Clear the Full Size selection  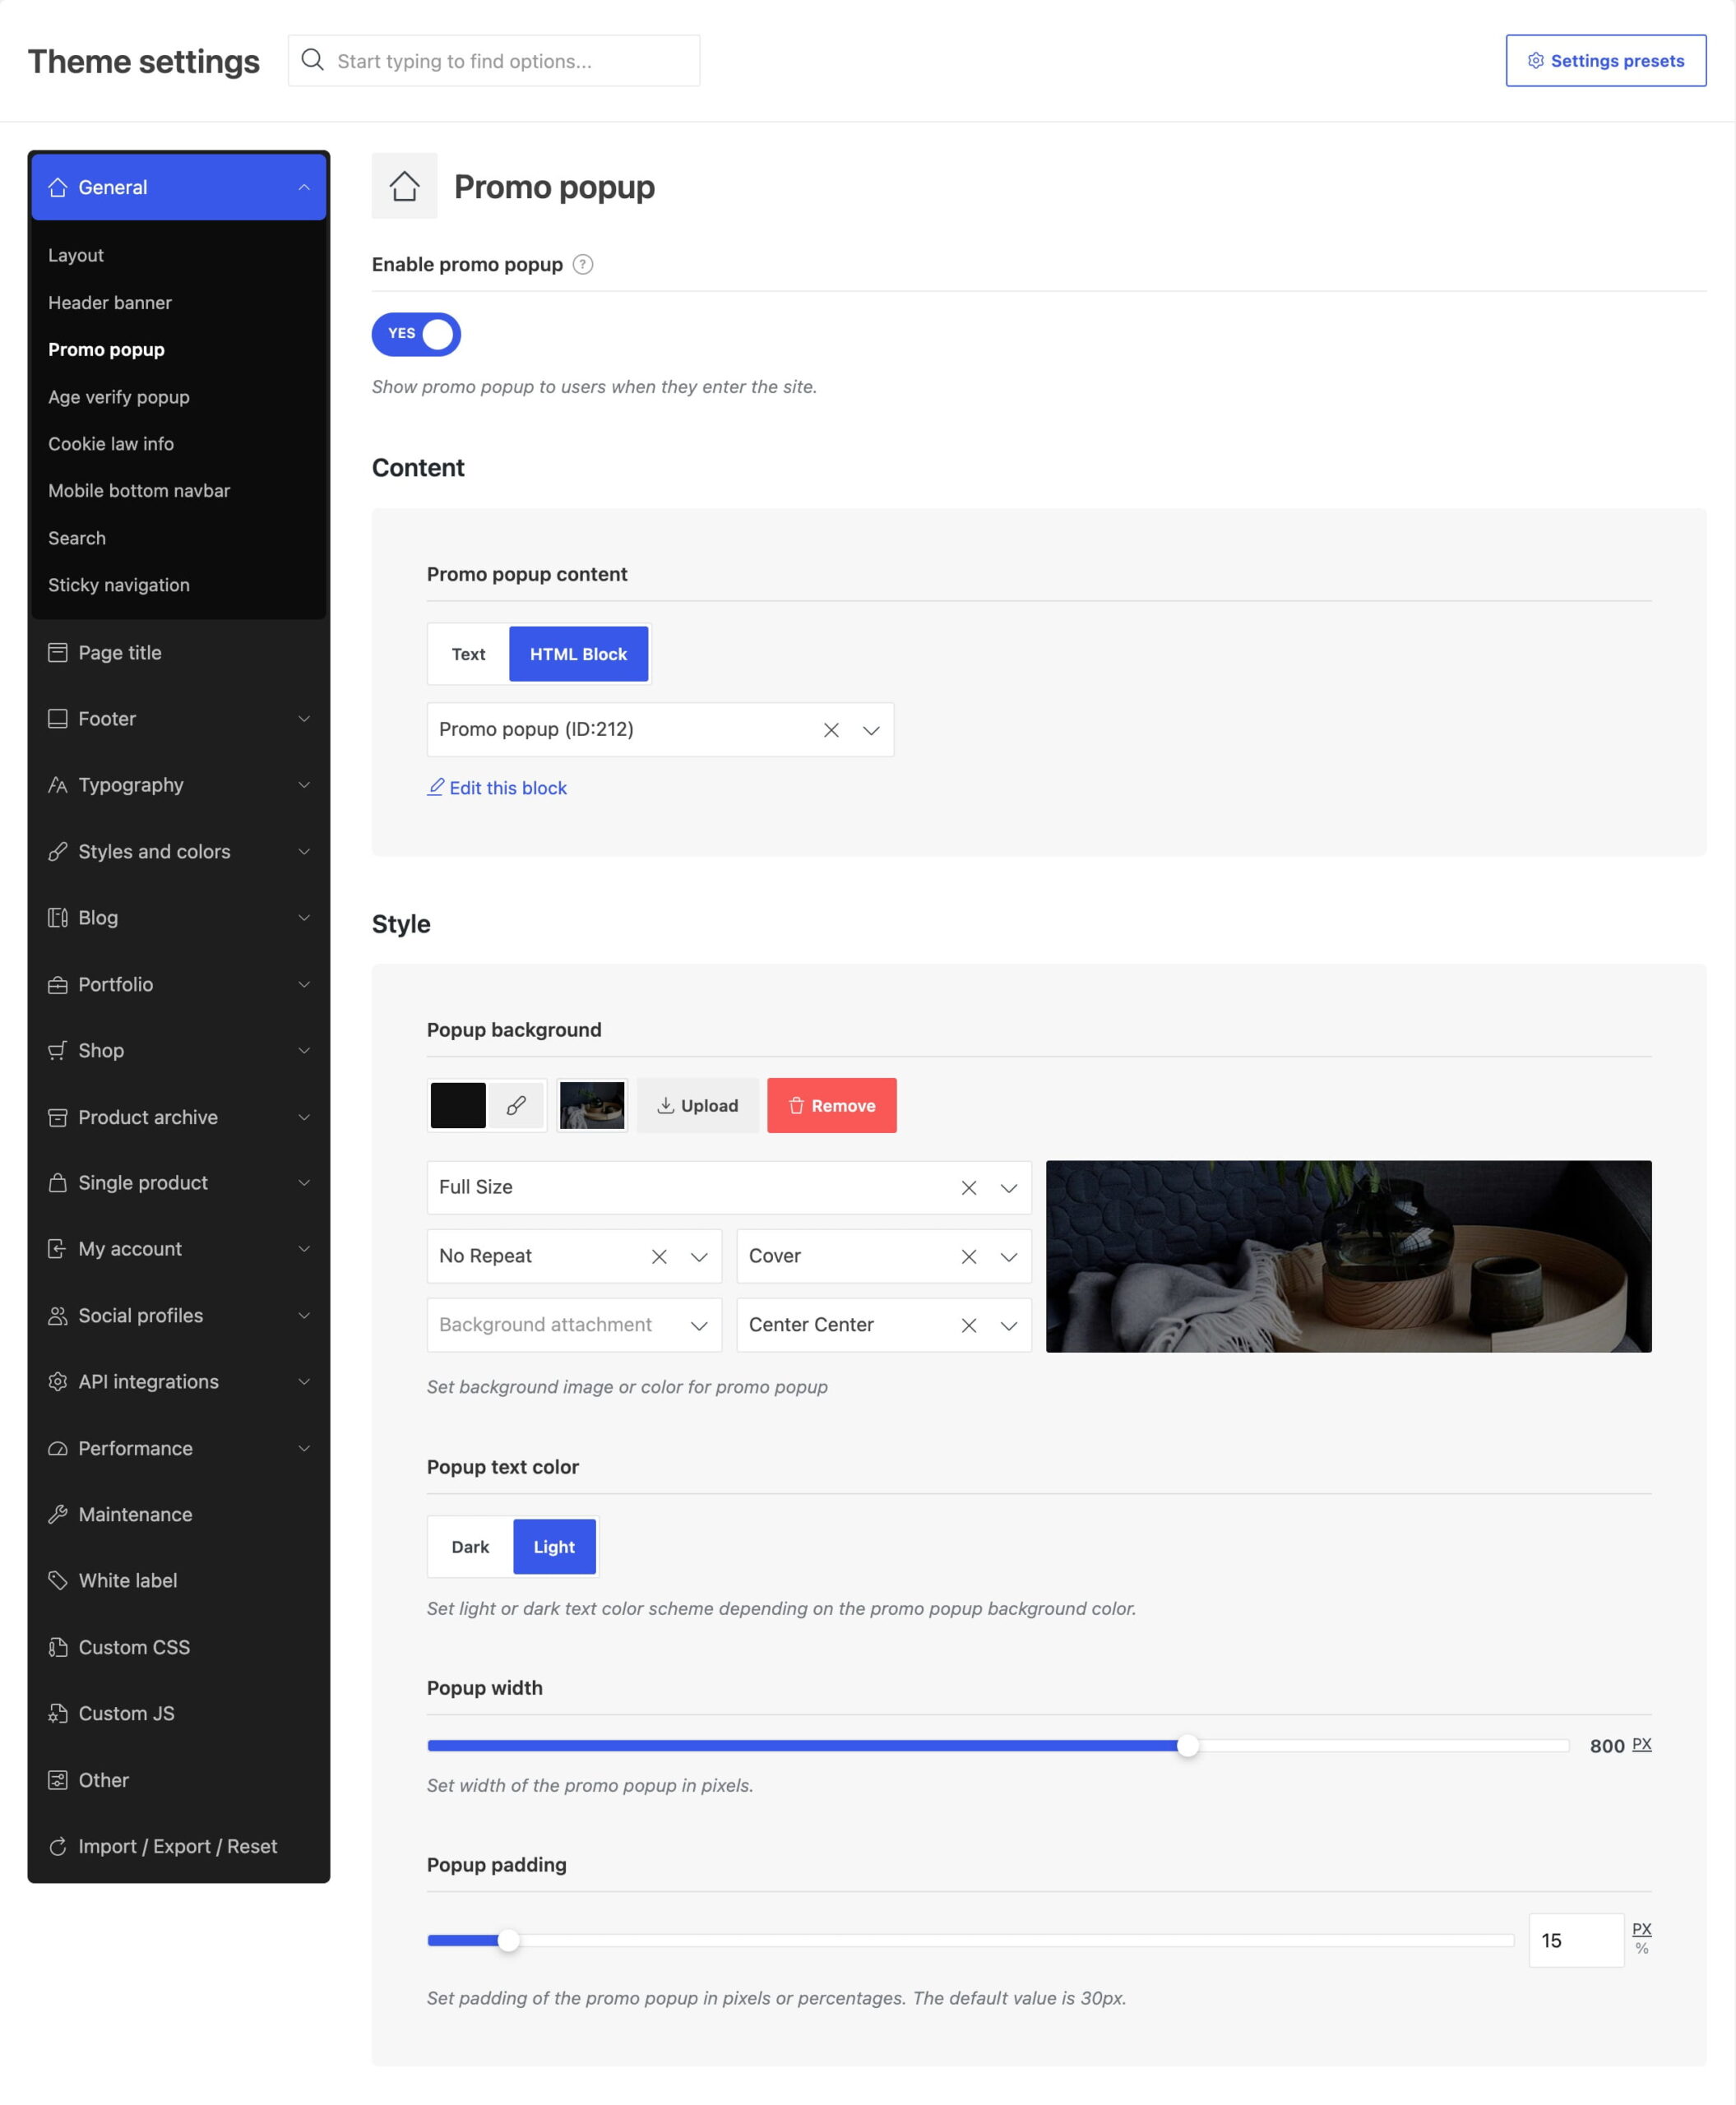[x=969, y=1188]
